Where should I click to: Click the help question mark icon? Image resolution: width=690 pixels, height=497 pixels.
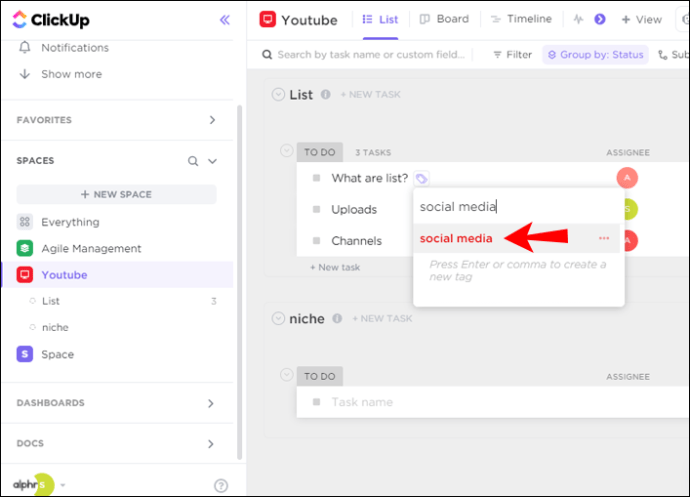pos(221,486)
